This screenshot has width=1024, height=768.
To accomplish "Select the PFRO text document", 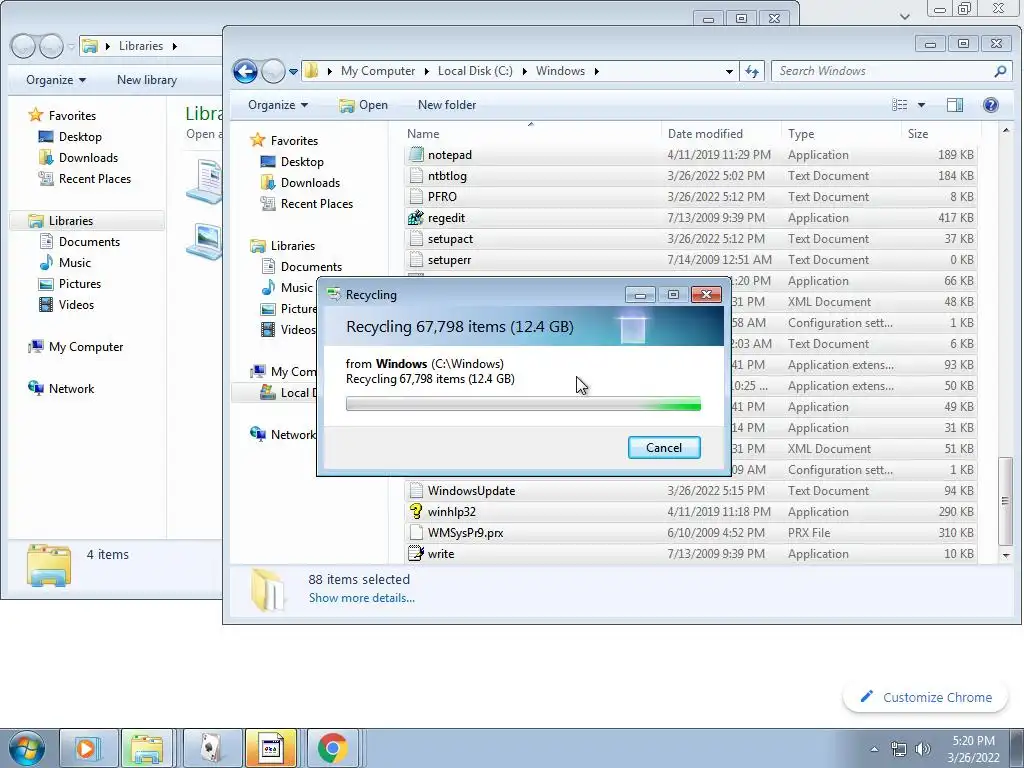I will [x=690, y=197].
